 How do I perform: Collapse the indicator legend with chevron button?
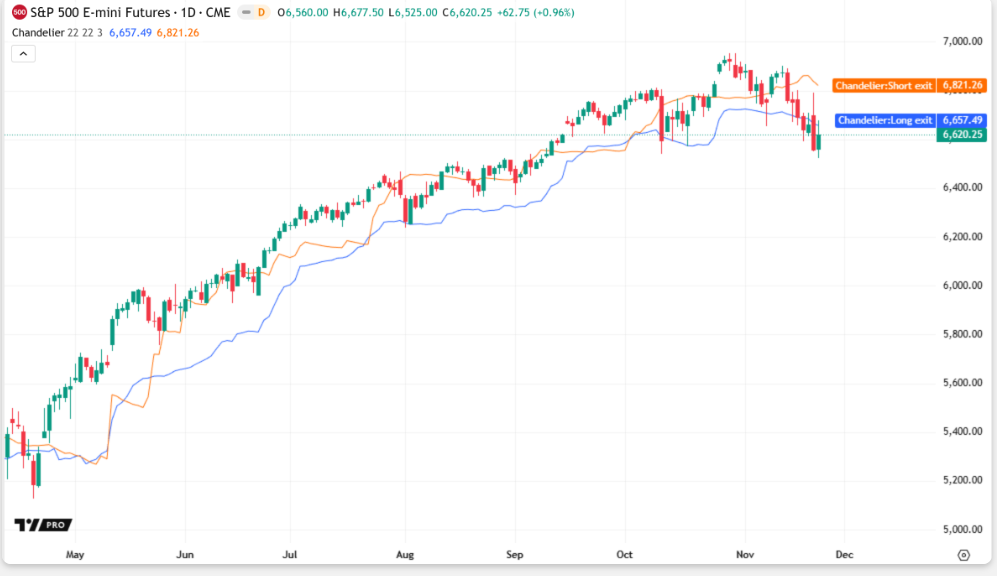pyautogui.click(x=24, y=54)
